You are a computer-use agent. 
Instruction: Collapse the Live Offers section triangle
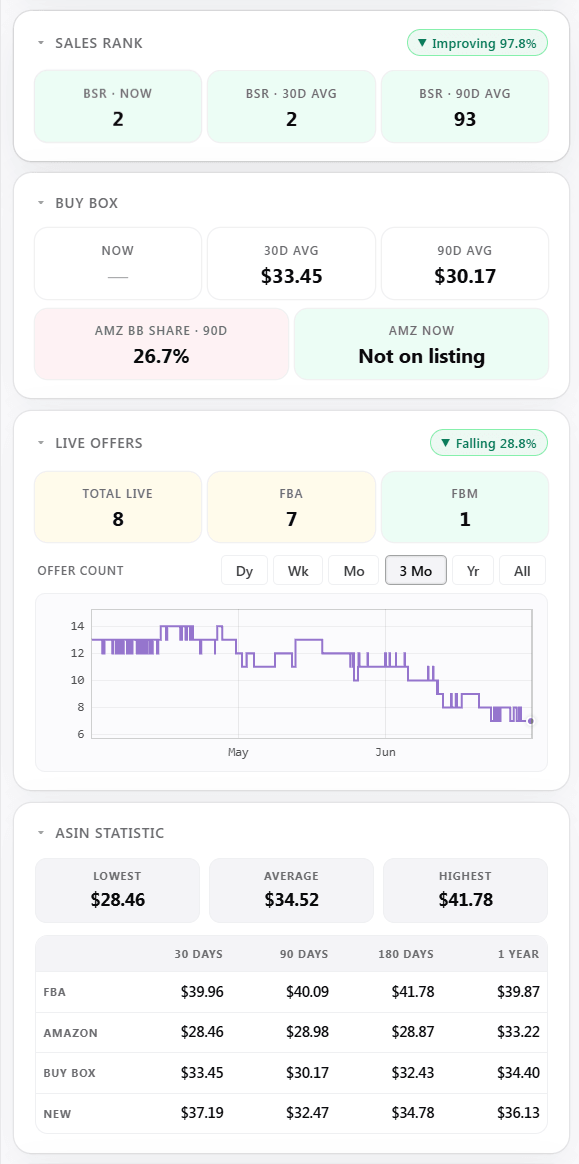41,443
